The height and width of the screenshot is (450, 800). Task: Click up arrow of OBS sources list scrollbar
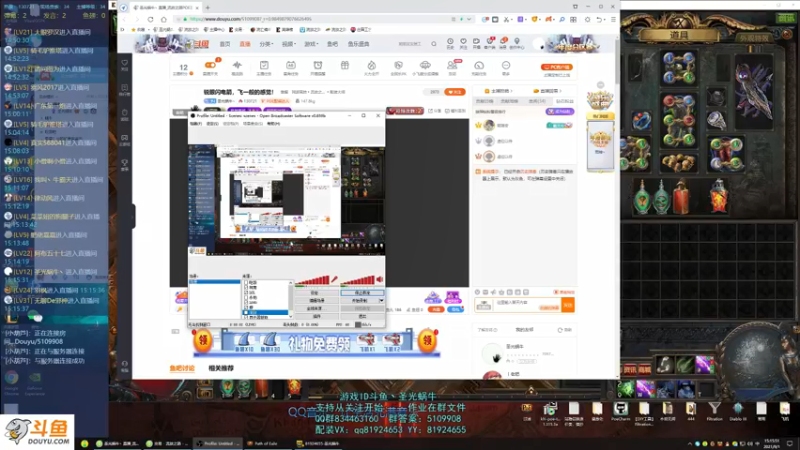[291, 282]
